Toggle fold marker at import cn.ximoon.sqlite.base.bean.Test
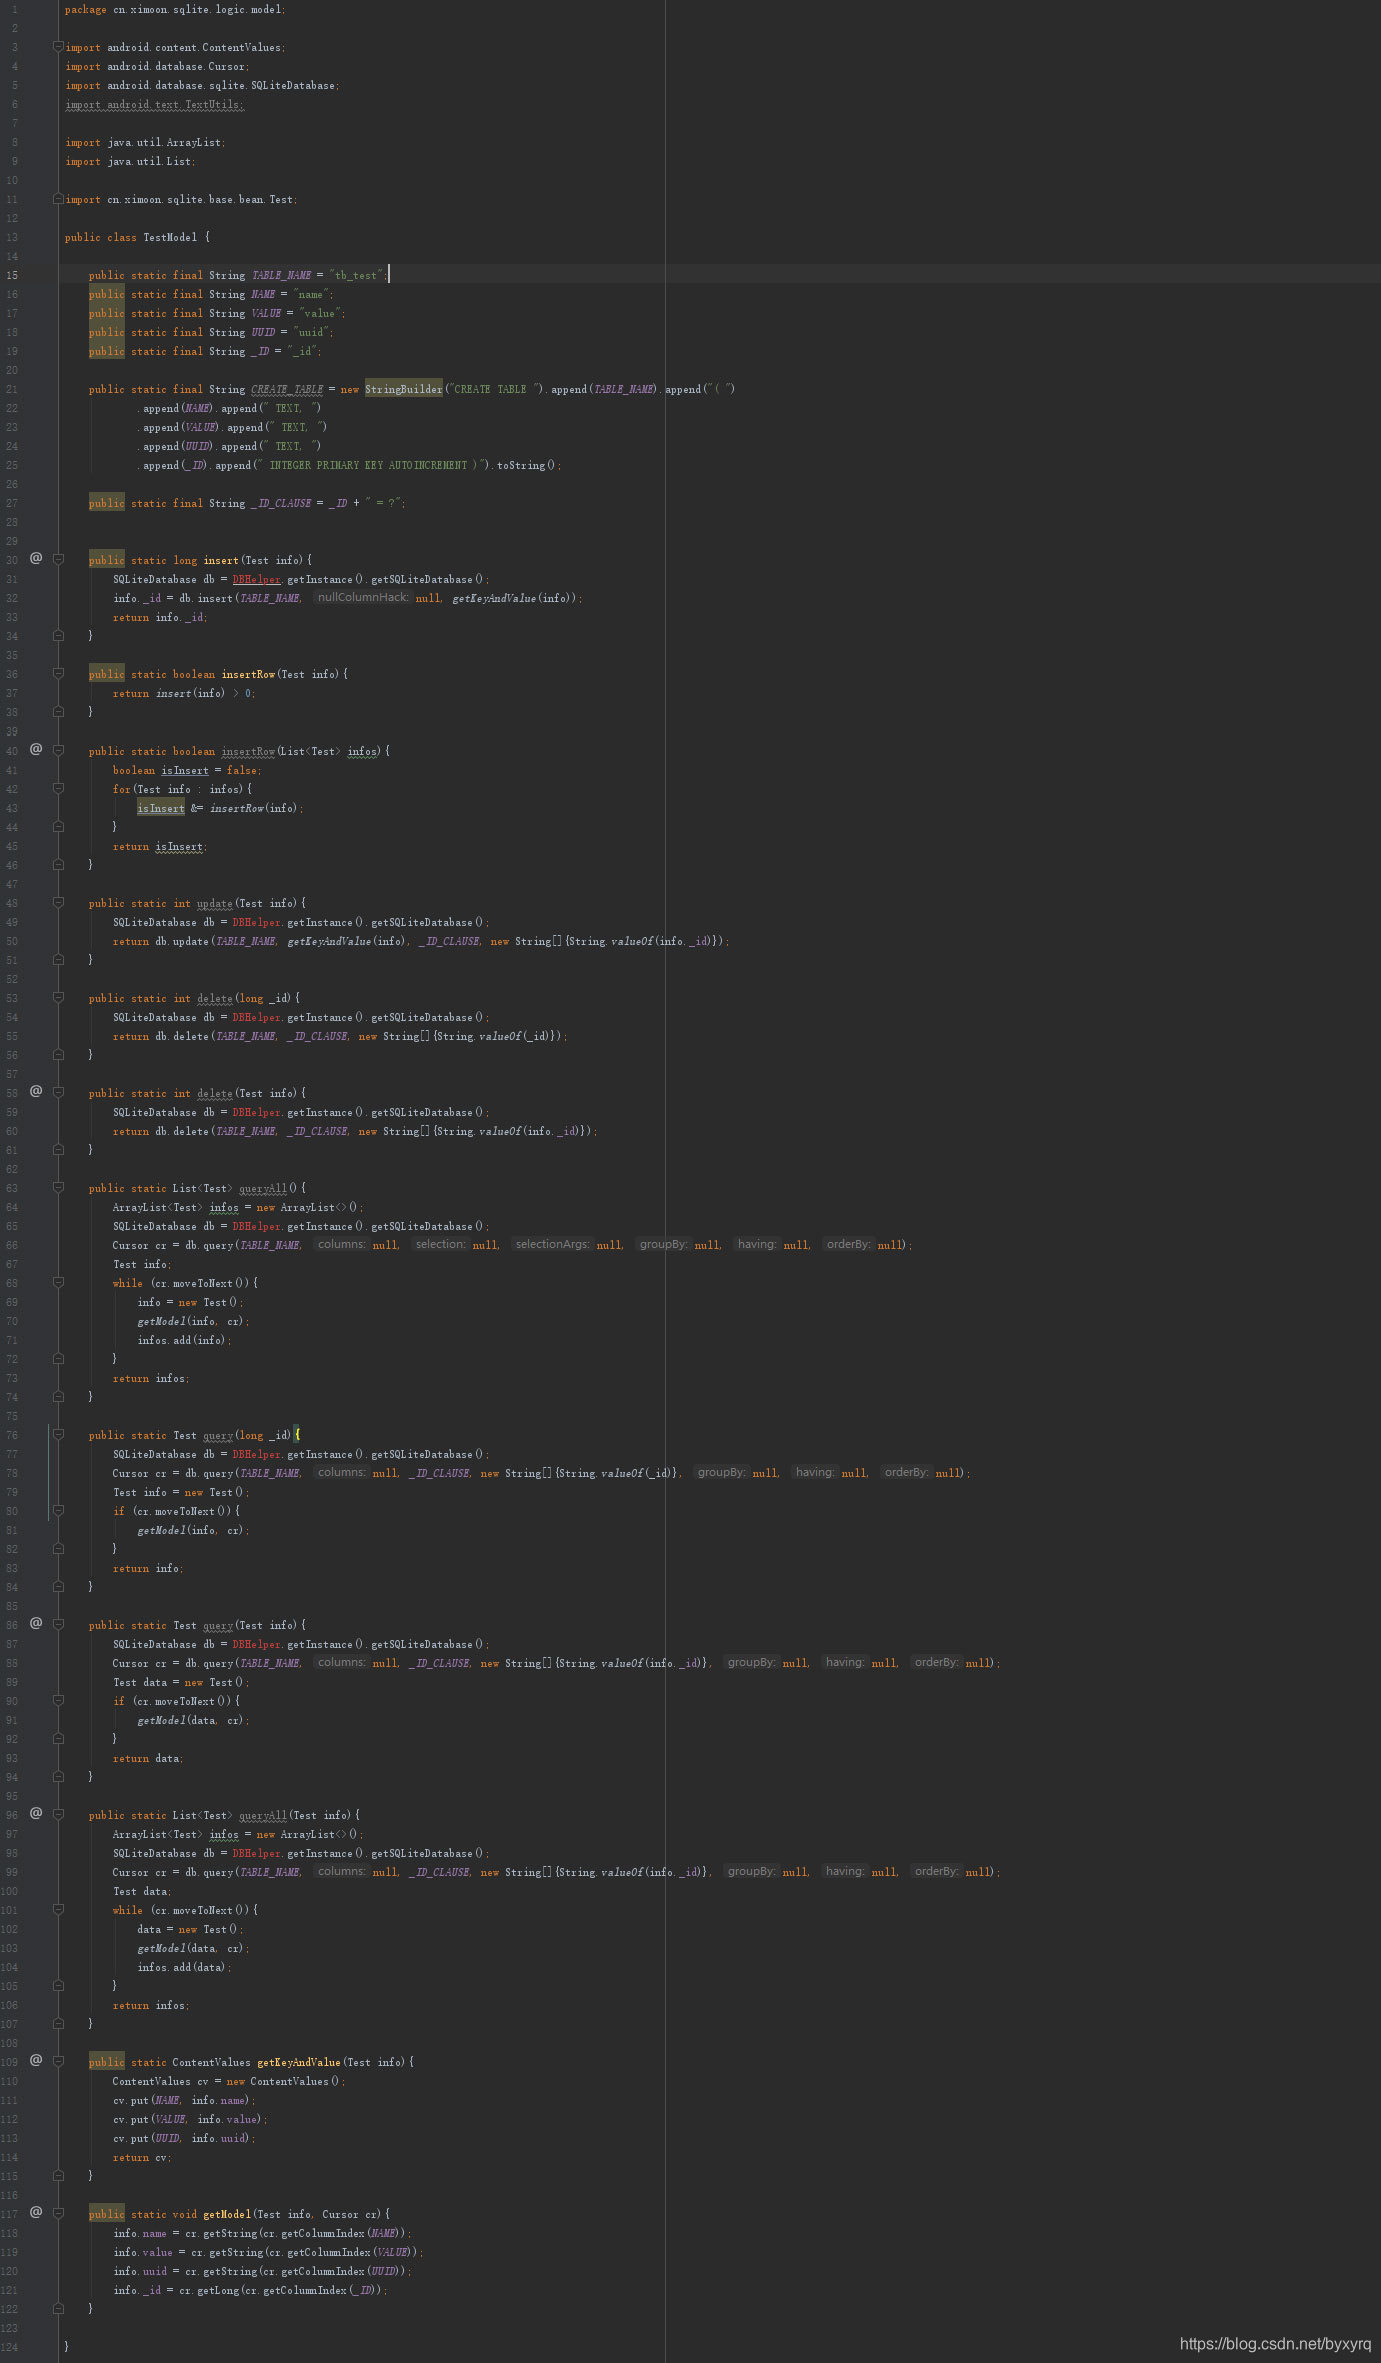Viewport: 1381px width, 2363px height. tap(58, 199)
